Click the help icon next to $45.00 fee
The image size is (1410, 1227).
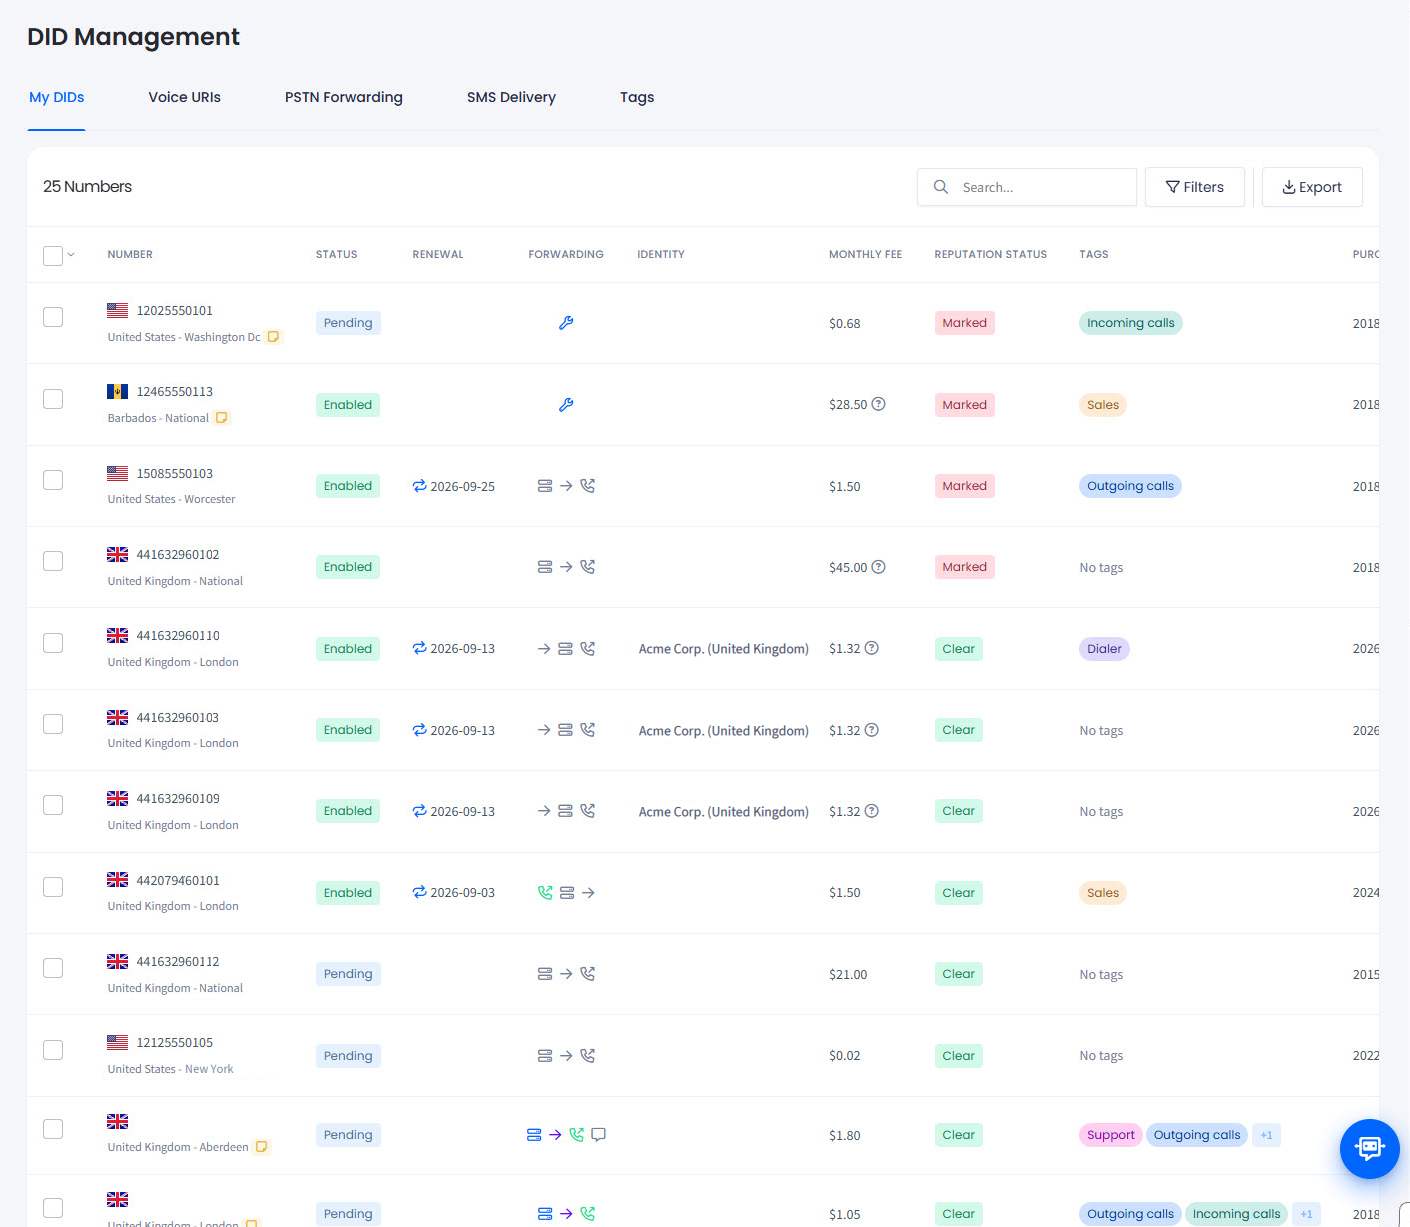(878, 567)
